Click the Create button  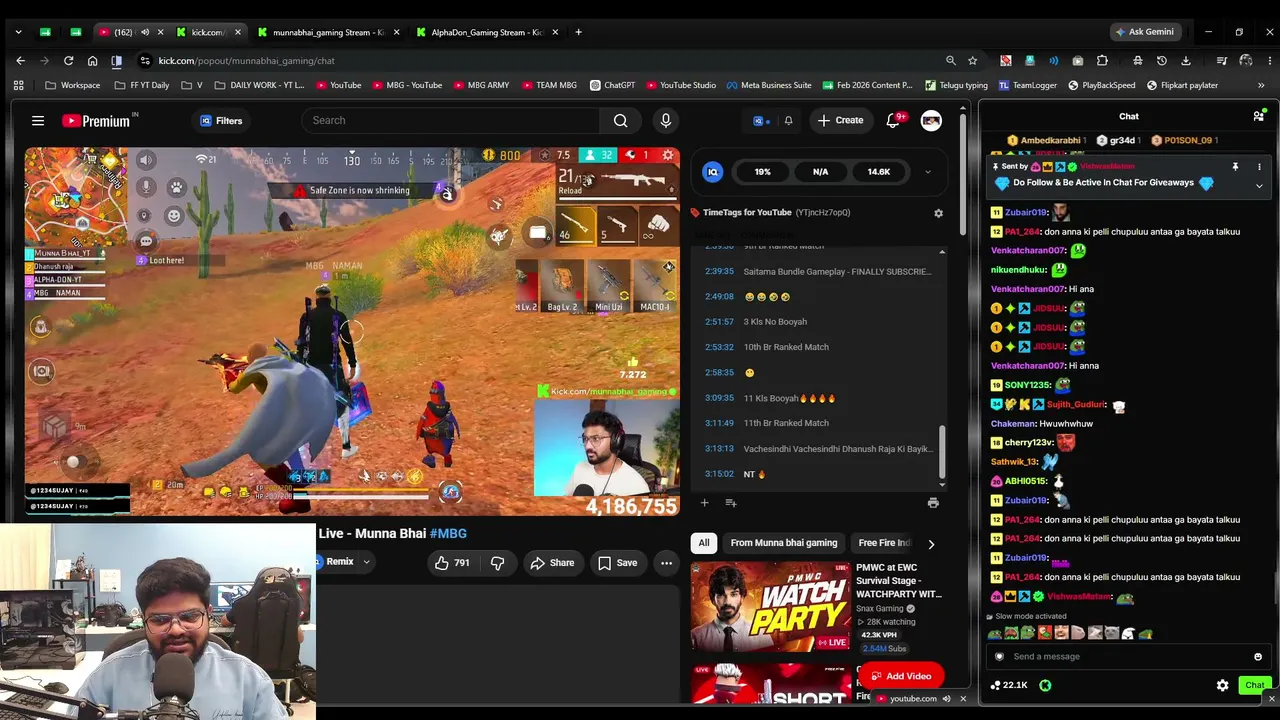(x=840, y=121)
